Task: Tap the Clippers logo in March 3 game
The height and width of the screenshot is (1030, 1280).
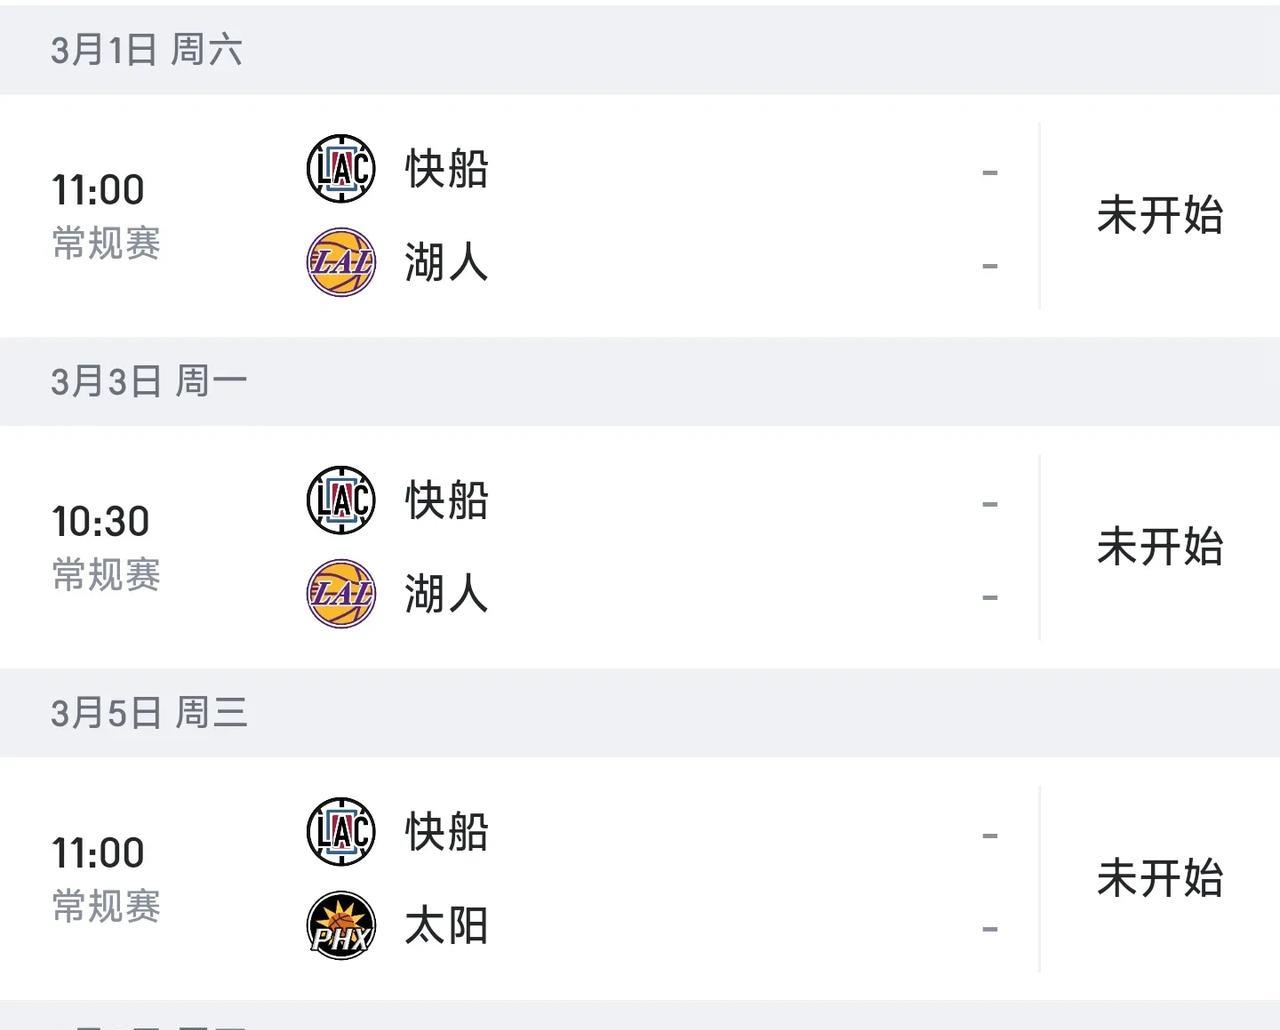Action: click(341, 500)
